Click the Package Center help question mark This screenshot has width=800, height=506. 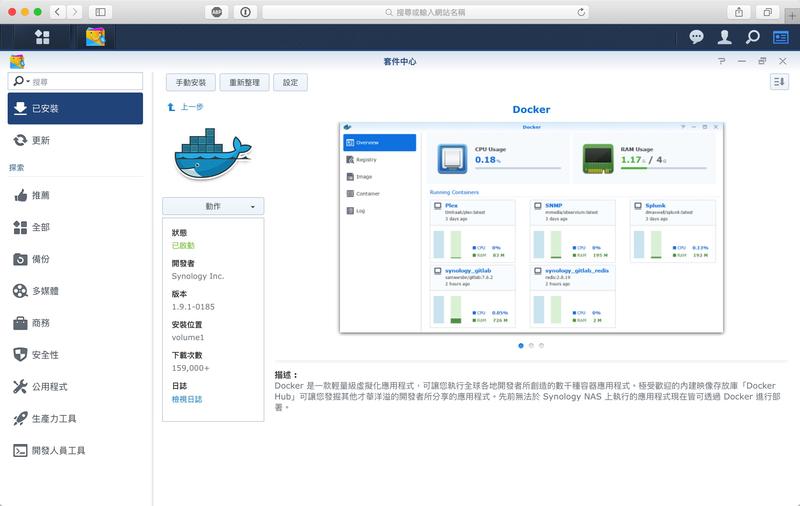[x=721, y=61]
